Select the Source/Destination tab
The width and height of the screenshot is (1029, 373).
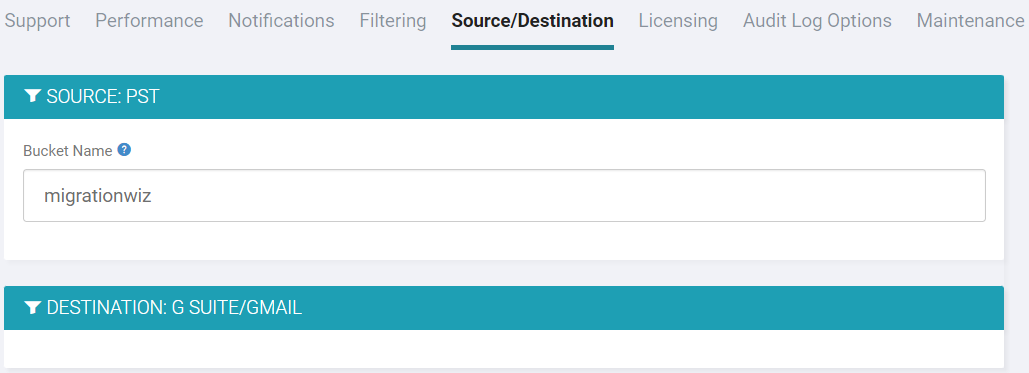[532, 20]
